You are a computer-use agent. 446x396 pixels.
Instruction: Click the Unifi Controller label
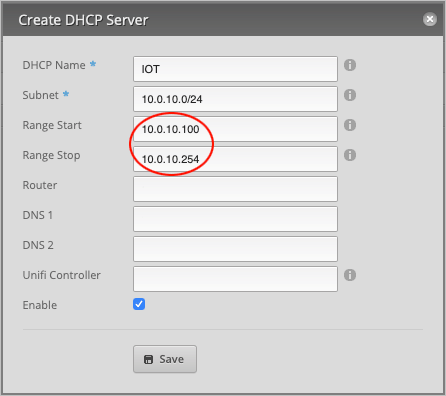tap(62, 275)
